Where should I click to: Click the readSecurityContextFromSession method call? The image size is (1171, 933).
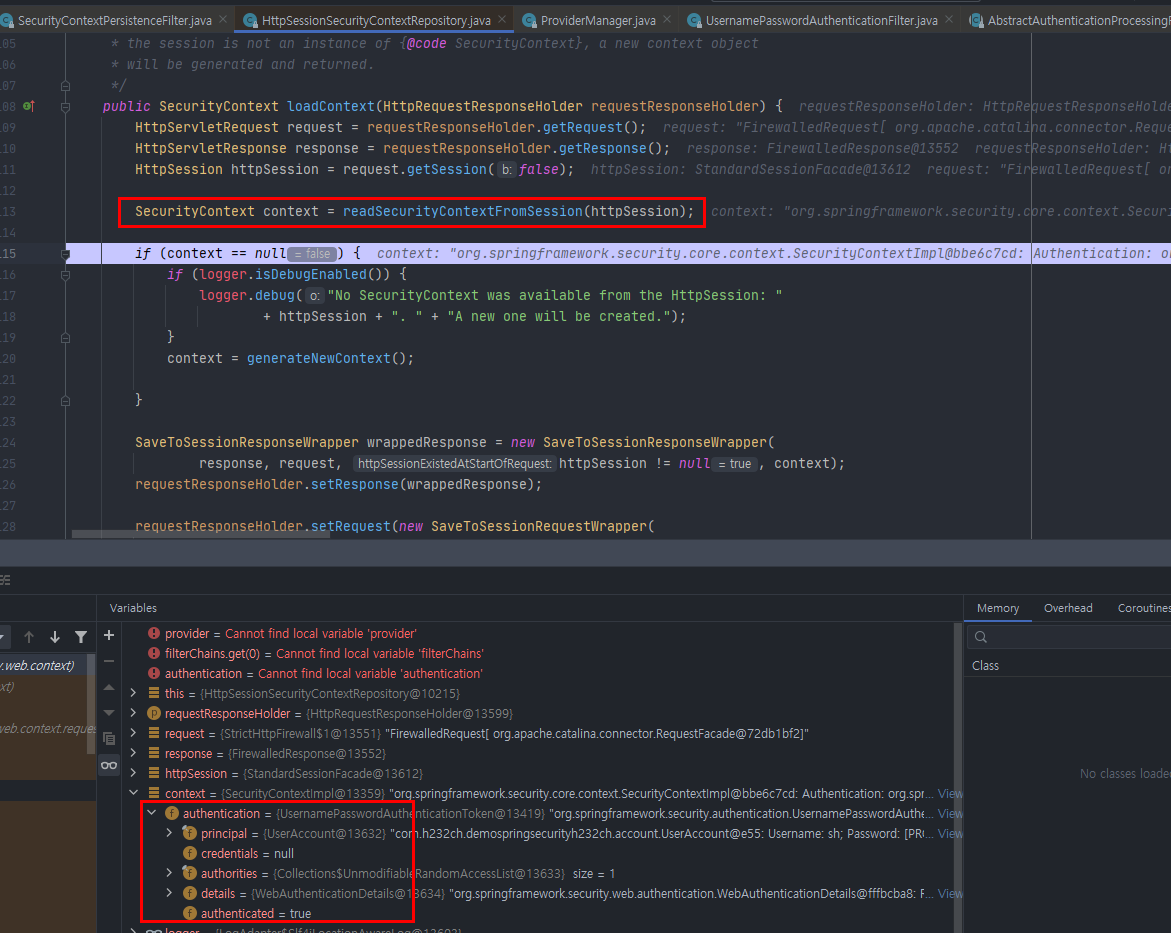462,211
